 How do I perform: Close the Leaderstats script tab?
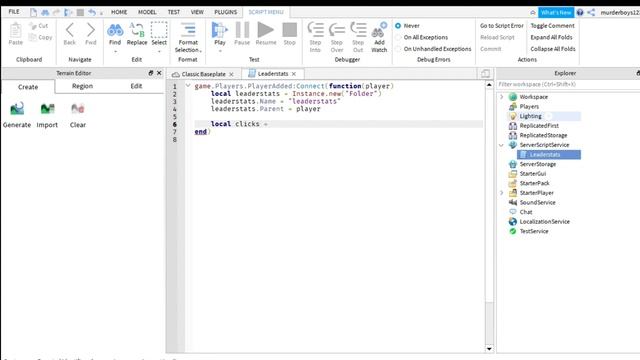click(293, 74)
